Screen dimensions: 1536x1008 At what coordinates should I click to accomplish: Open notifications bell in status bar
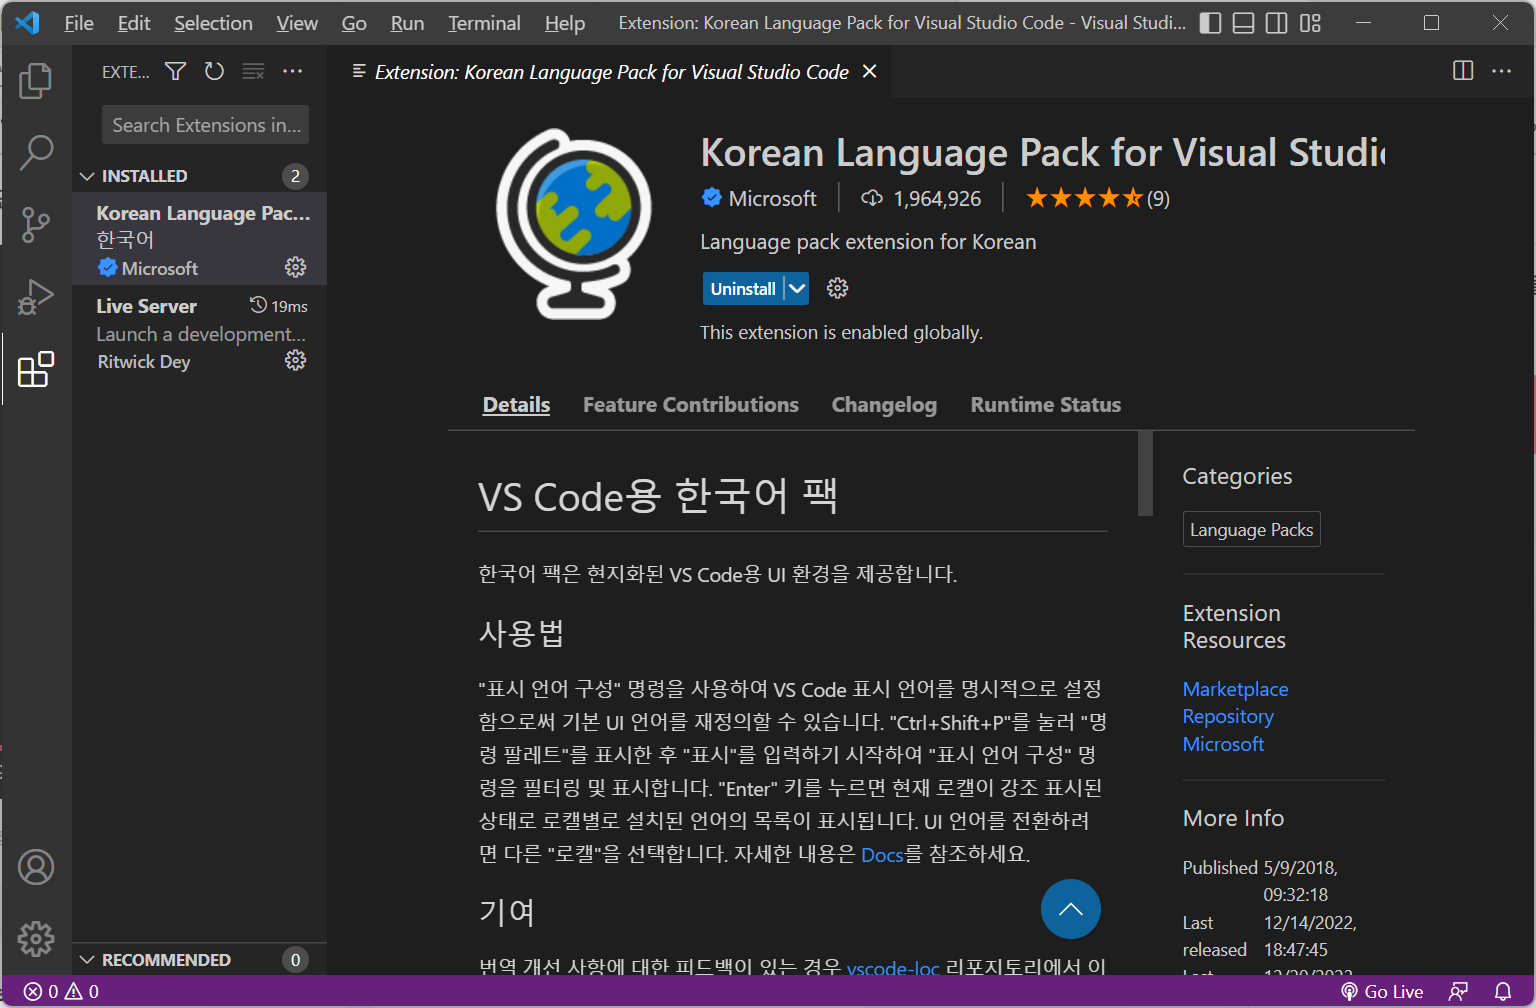pyautogui.click(x=1502, y=991)
